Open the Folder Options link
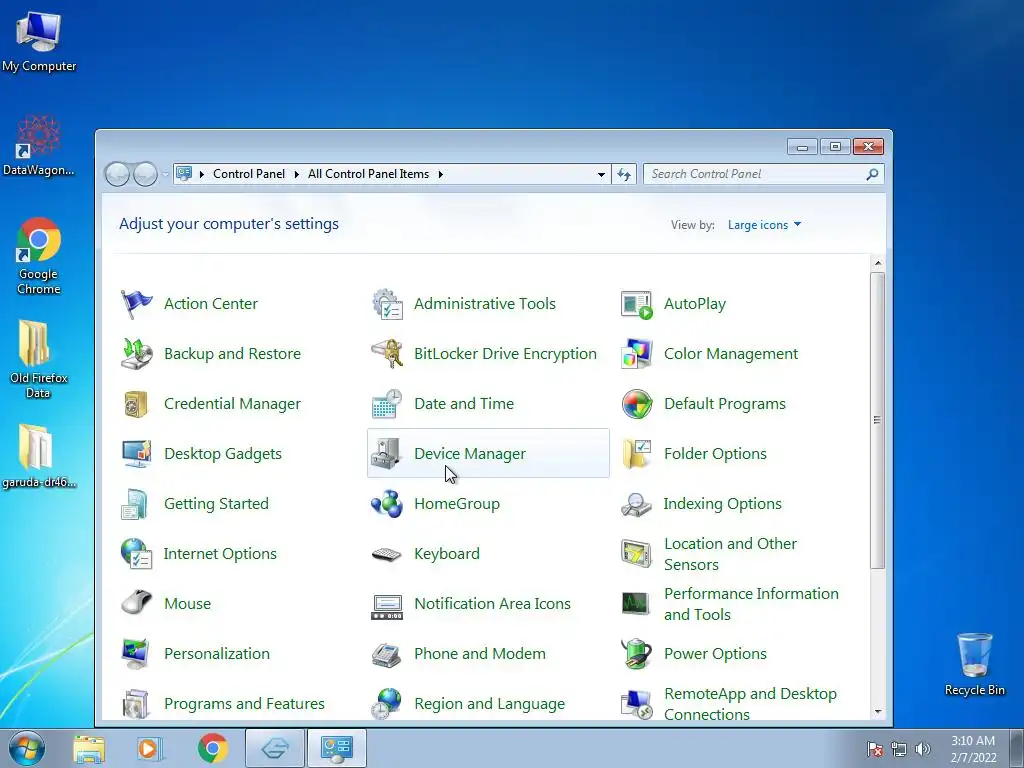 tap(715, 454)
